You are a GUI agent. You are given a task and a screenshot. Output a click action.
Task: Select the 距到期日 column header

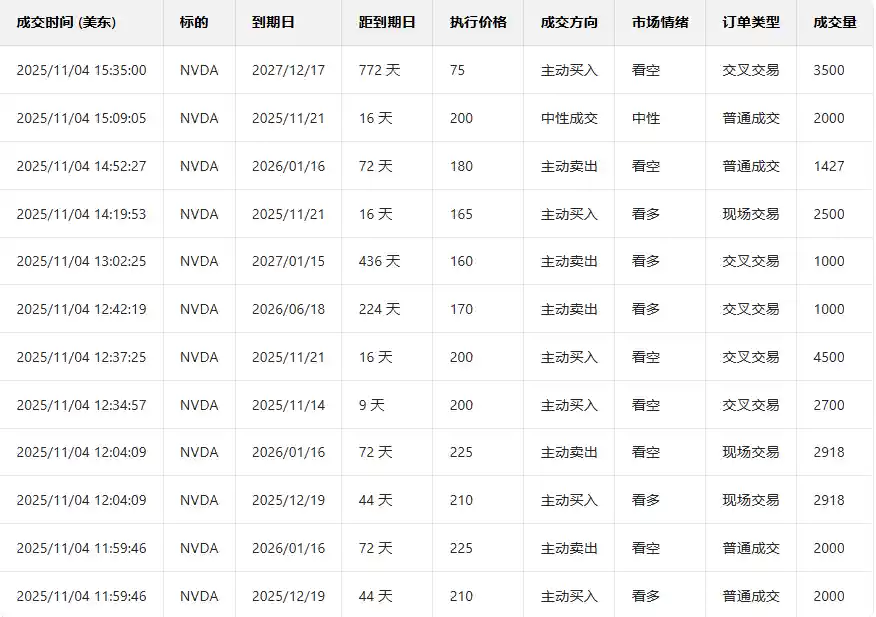(x=387, y=22)
